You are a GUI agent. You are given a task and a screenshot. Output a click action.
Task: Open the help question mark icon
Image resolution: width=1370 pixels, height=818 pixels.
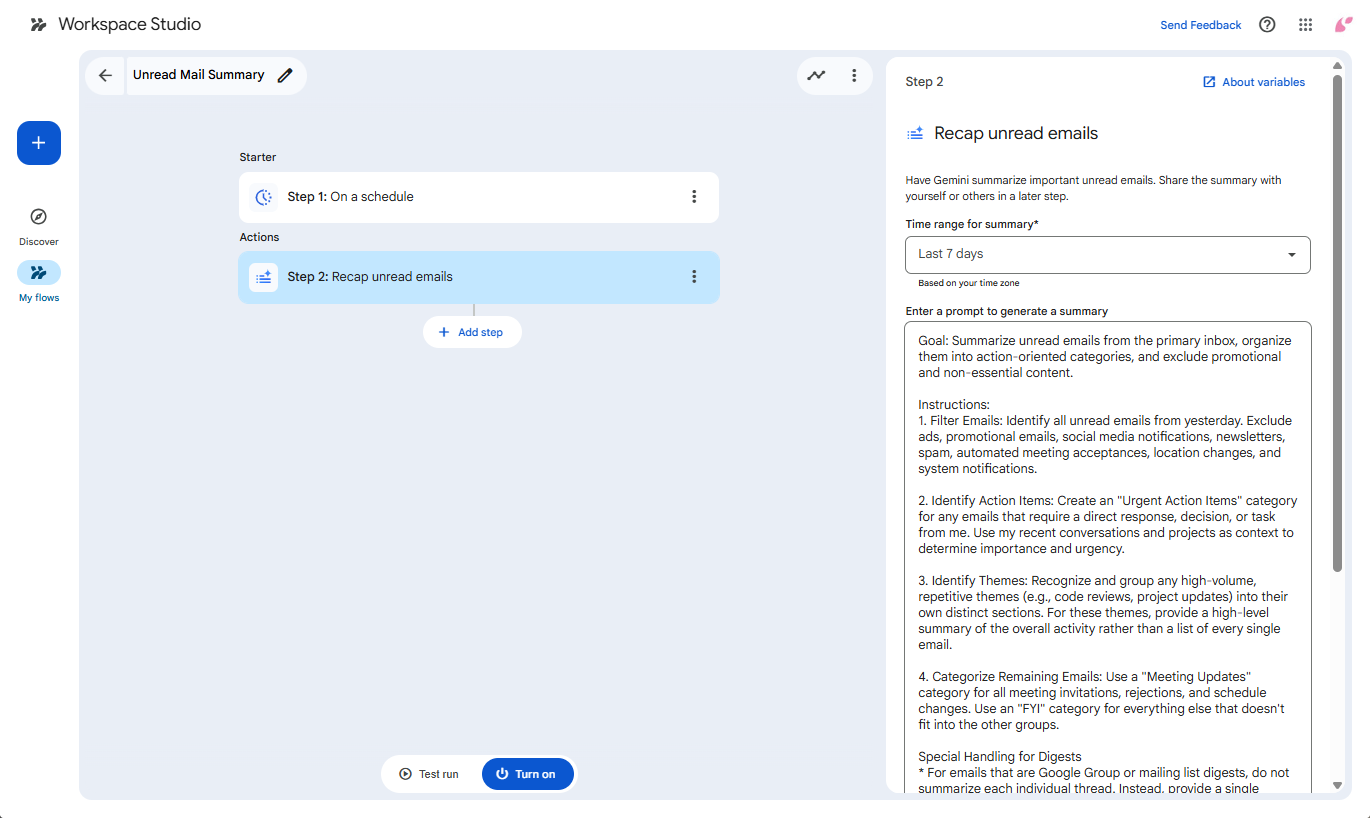(x=1267, y=25)
